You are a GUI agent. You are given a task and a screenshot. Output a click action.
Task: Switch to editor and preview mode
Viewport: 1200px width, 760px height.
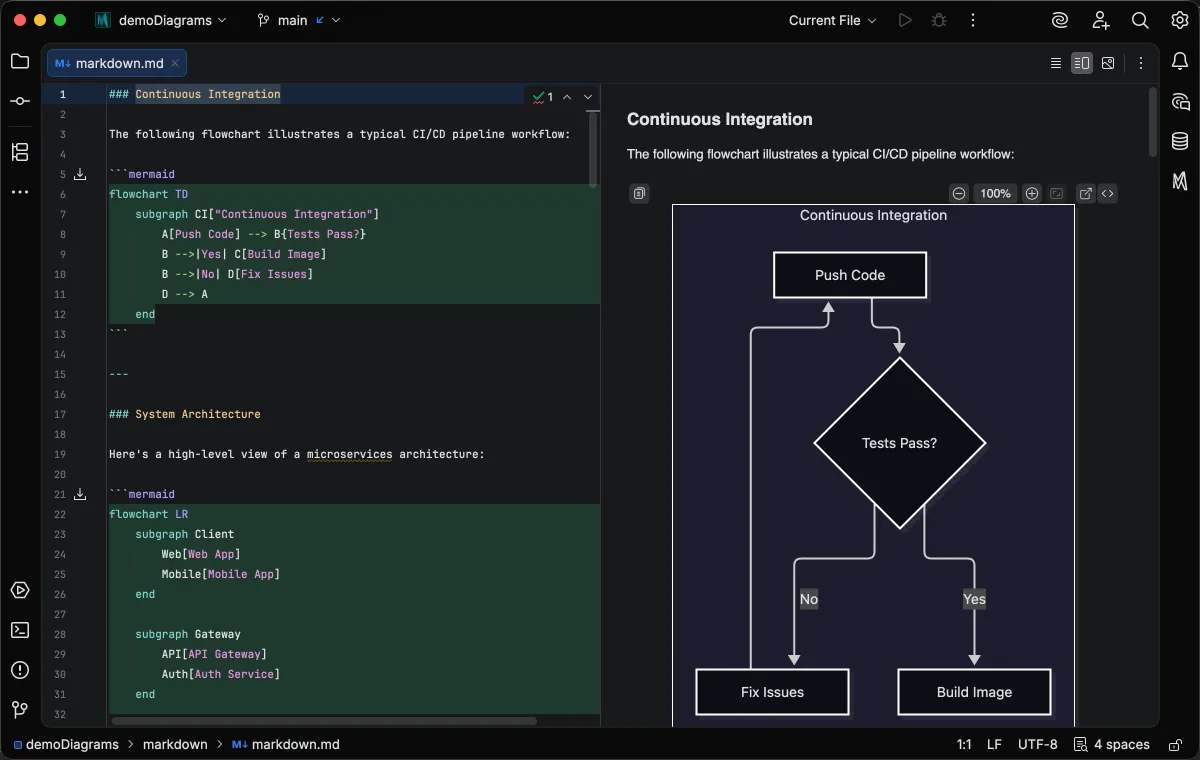click(1081, 63)
